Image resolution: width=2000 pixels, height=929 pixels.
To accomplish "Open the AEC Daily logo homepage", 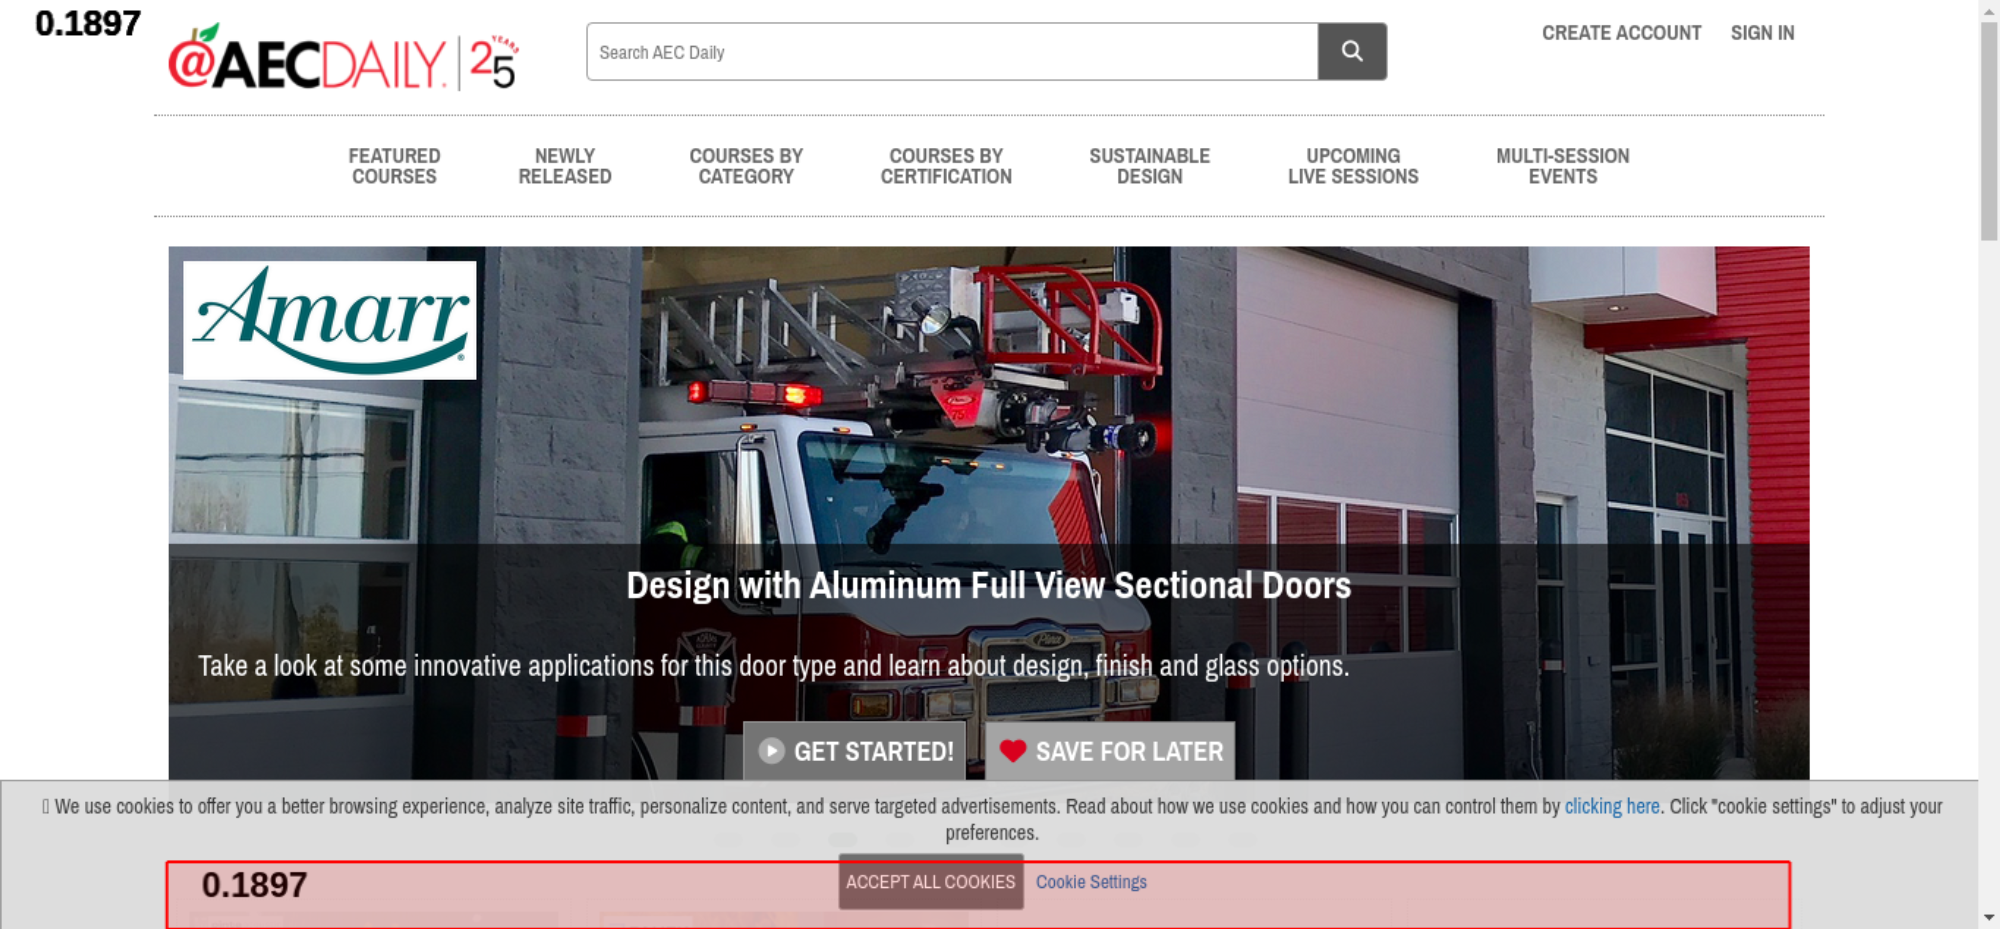I will pos(343,58).
